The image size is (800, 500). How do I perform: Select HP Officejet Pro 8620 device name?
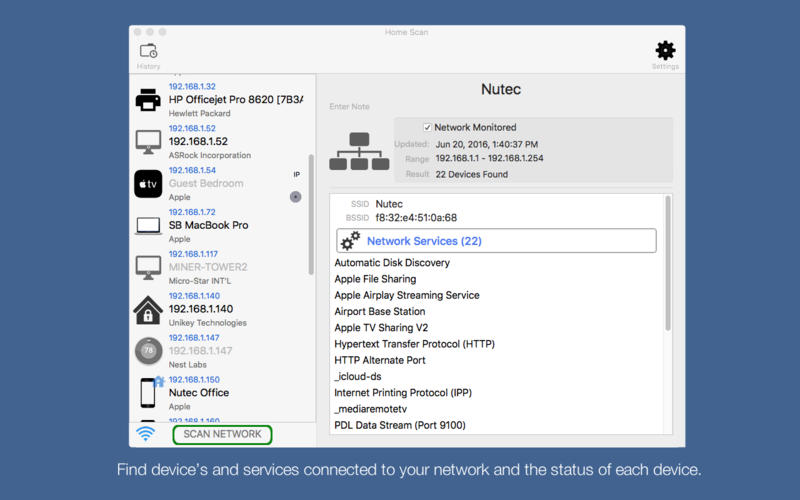(x=236, y=99)
